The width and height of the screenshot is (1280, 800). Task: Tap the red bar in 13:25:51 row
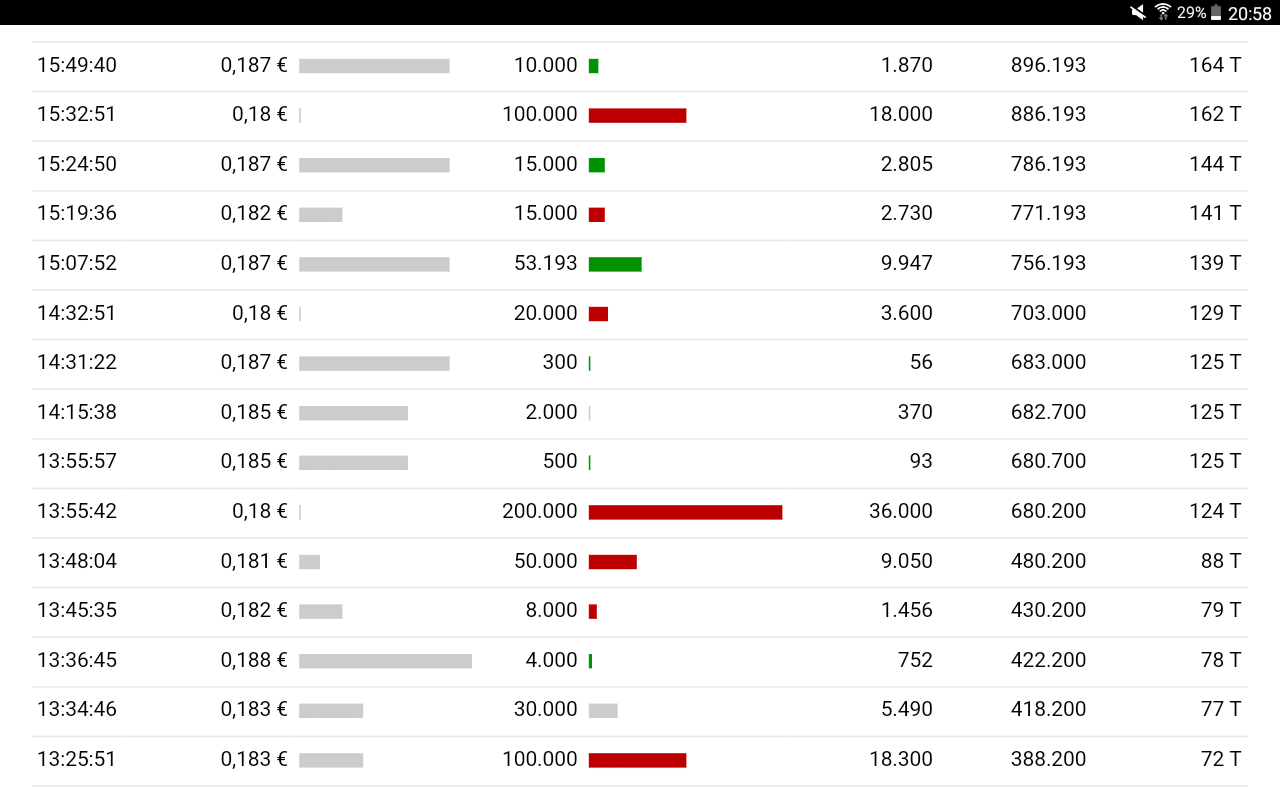coord(637,760)
